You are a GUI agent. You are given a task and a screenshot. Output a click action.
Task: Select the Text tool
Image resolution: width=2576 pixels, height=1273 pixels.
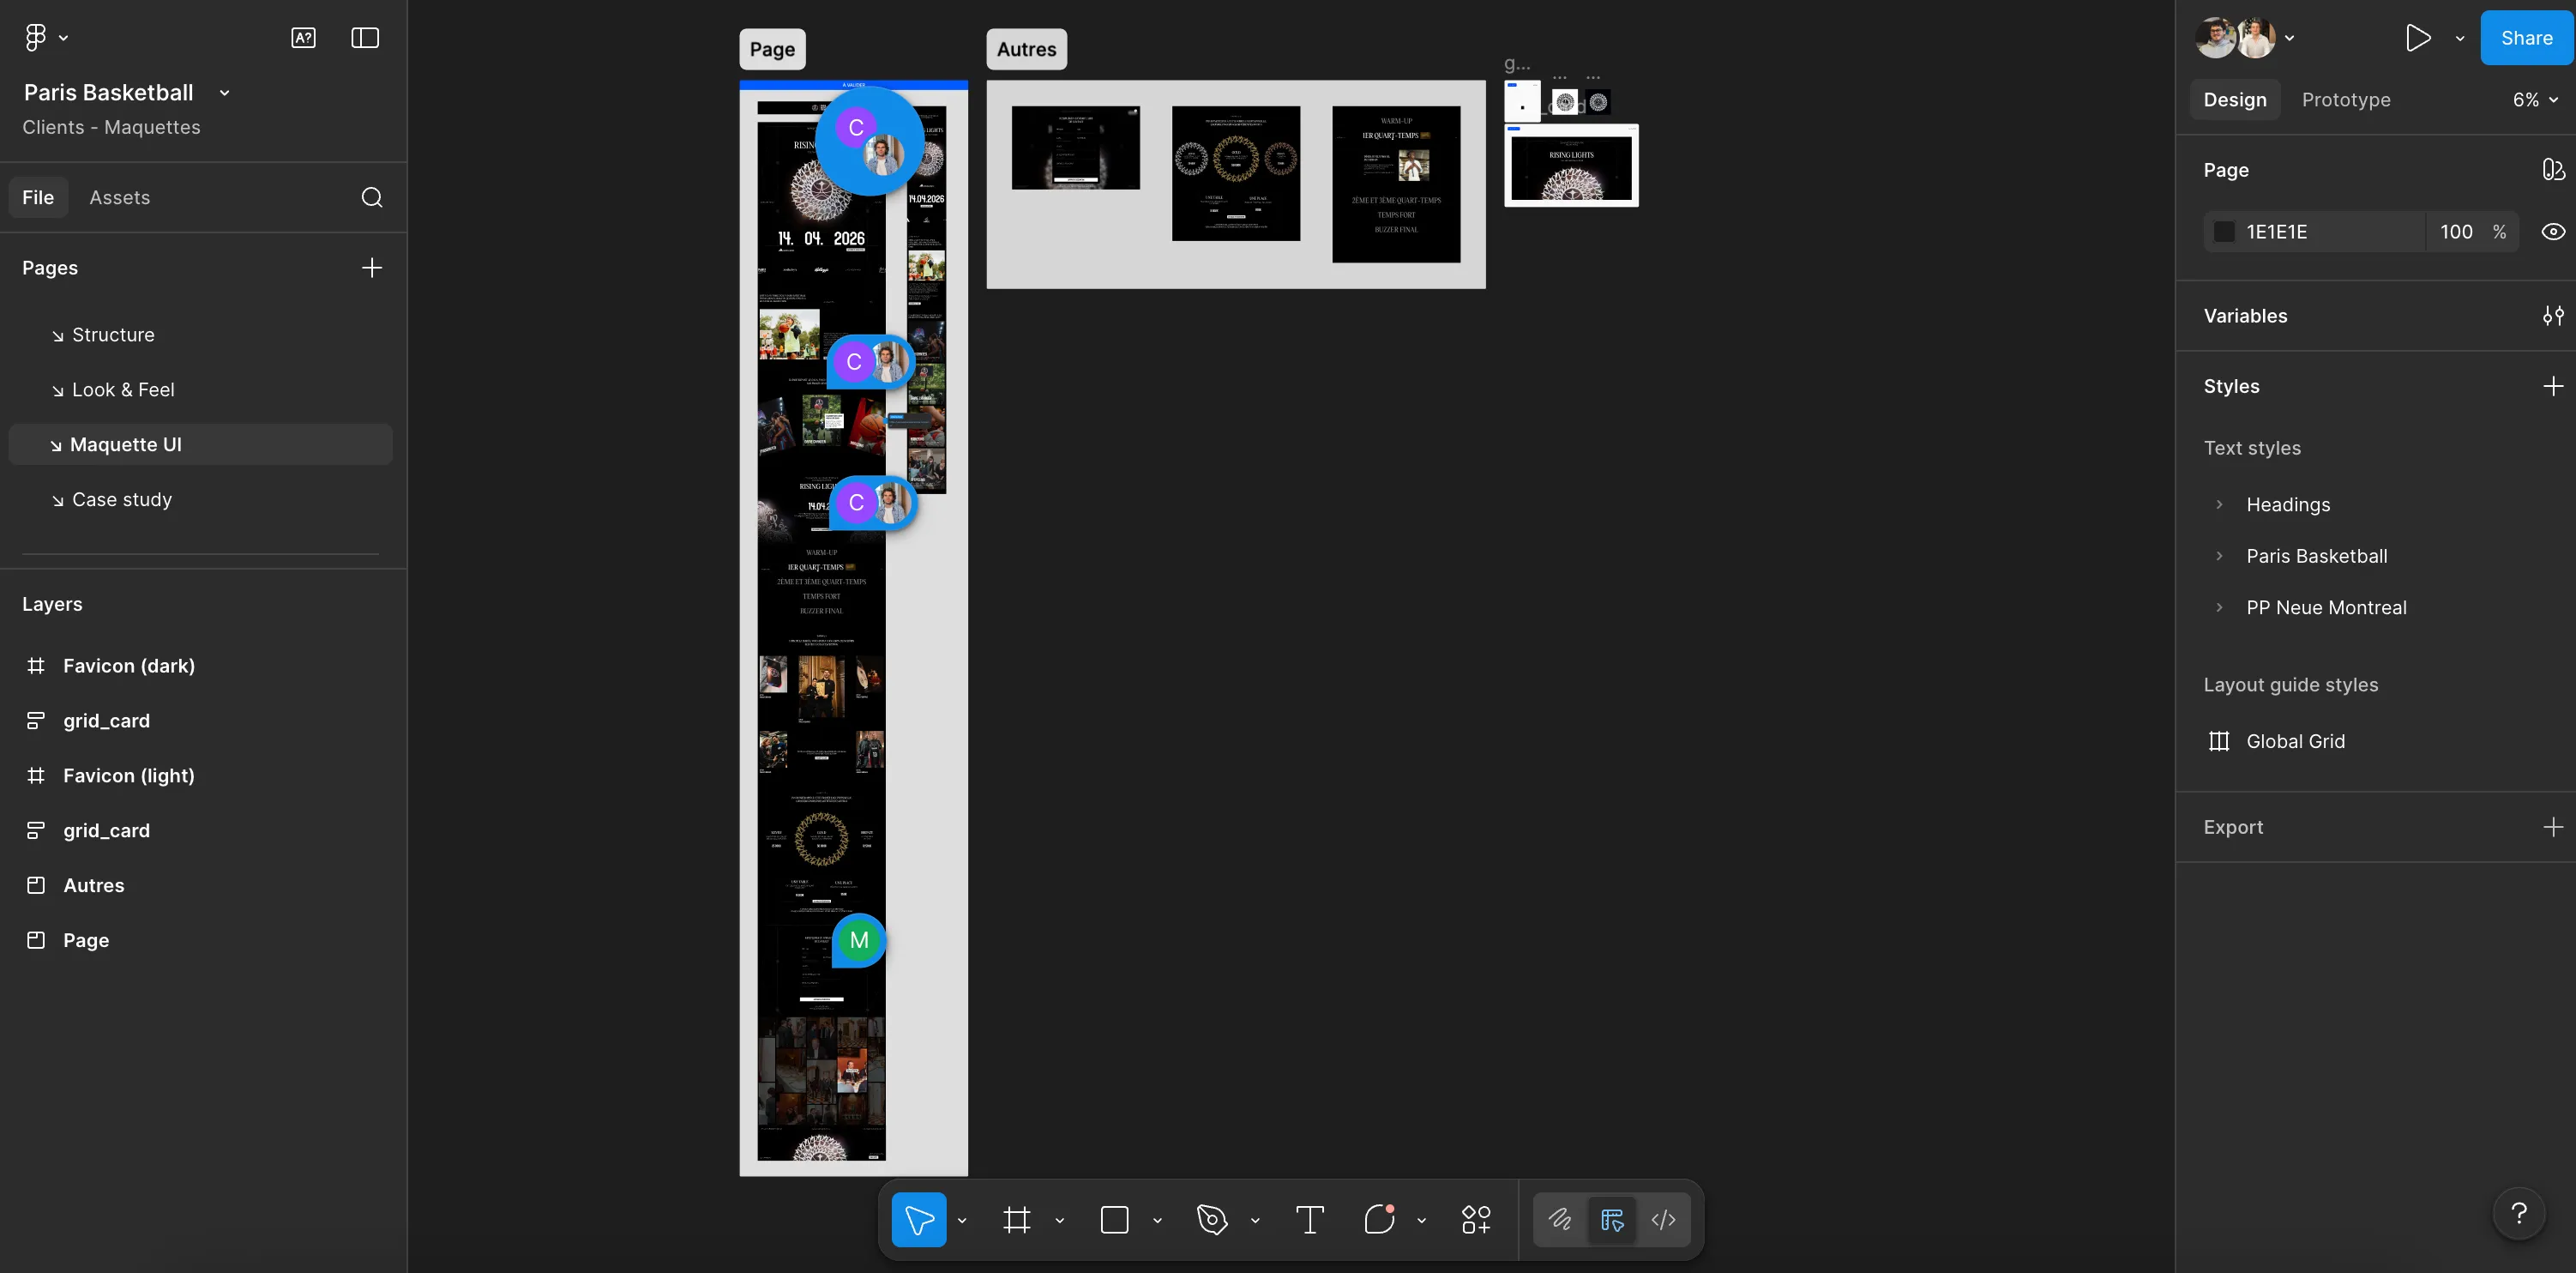[1309, 1219]
